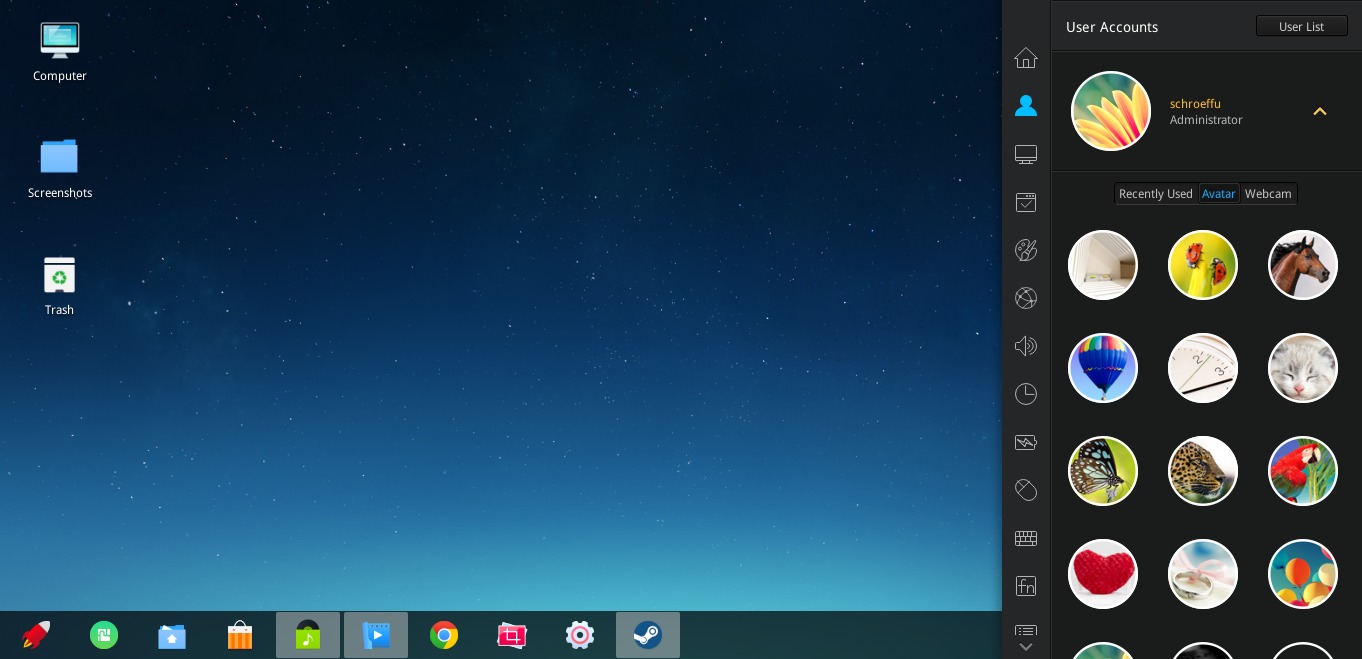Click the down chevron below sidebar icons
This screenshot has width=1362, height=659.
point(1026,647)
